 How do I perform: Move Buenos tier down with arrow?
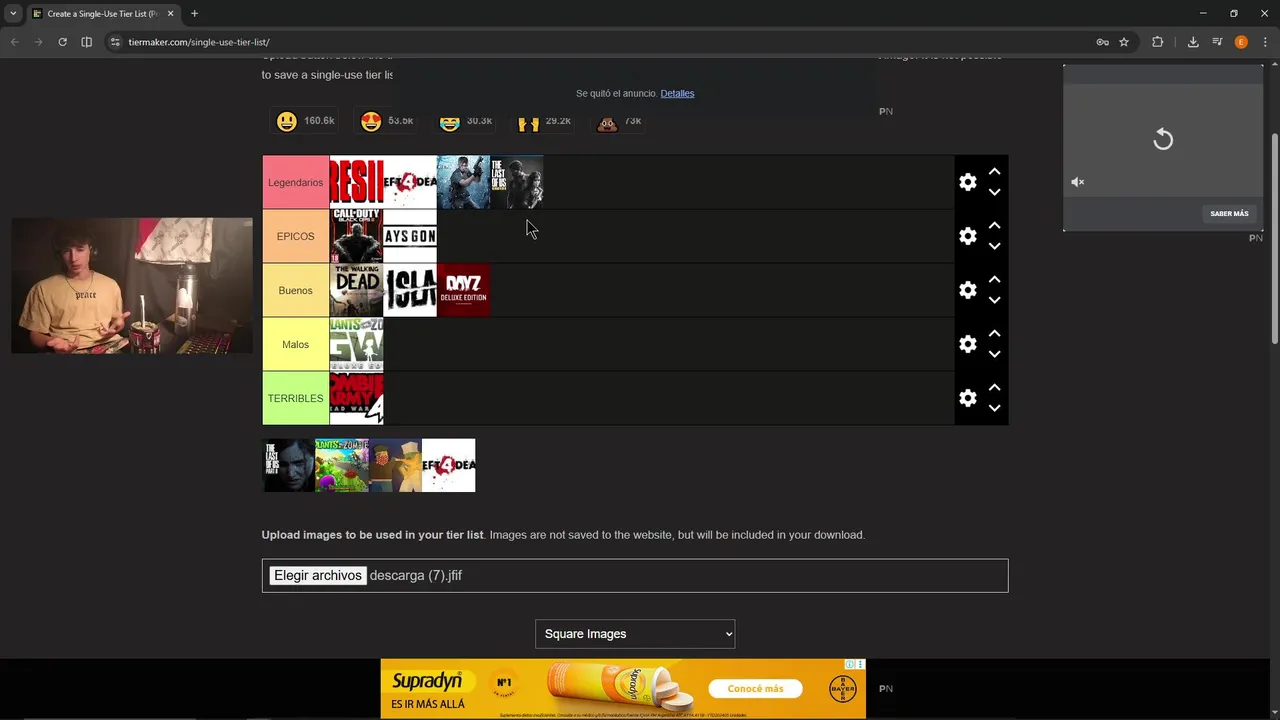tap(994, 300)
